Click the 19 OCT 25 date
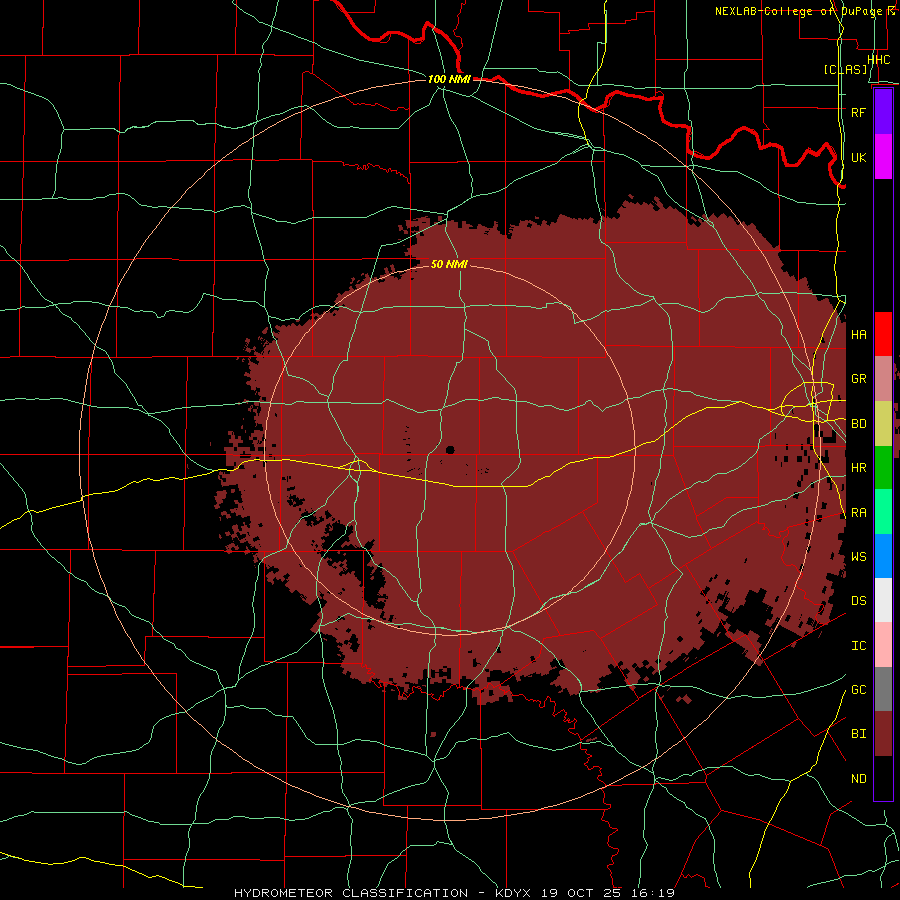 pos(581,893)
